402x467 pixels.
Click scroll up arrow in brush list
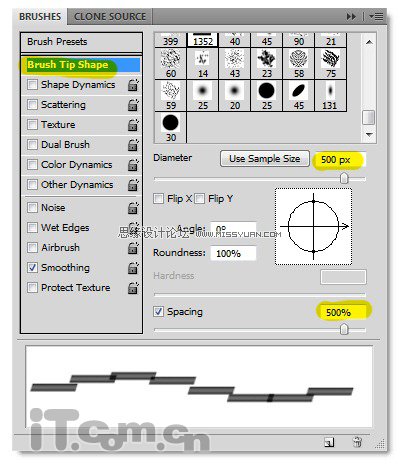369,42
